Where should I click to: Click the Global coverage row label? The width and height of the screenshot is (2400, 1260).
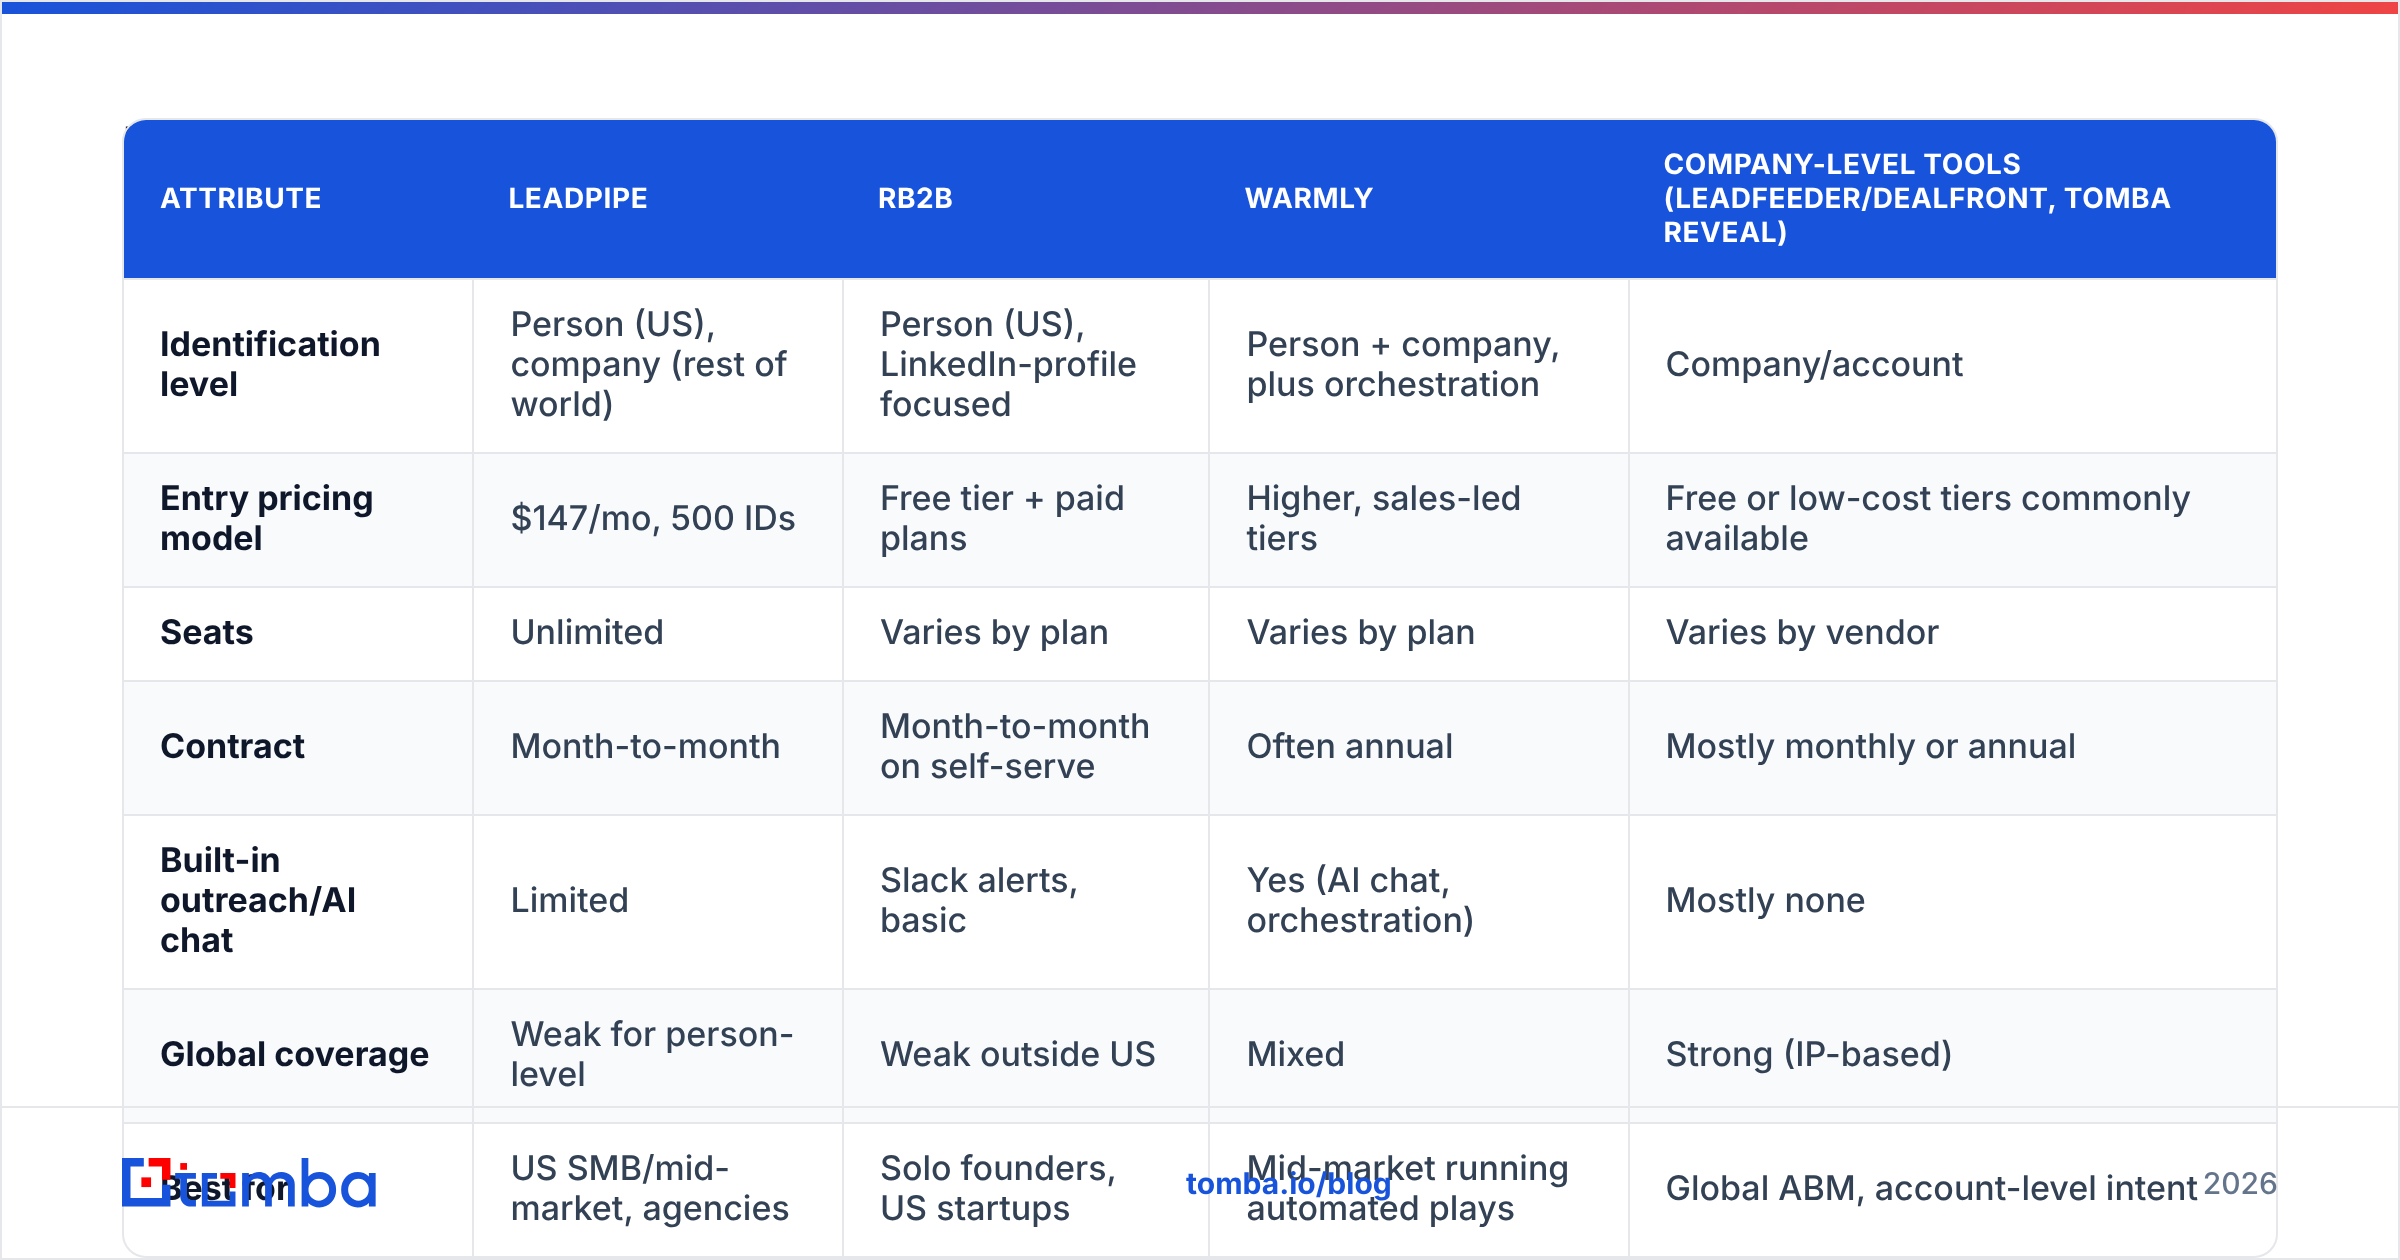(x=294, y=1054)
